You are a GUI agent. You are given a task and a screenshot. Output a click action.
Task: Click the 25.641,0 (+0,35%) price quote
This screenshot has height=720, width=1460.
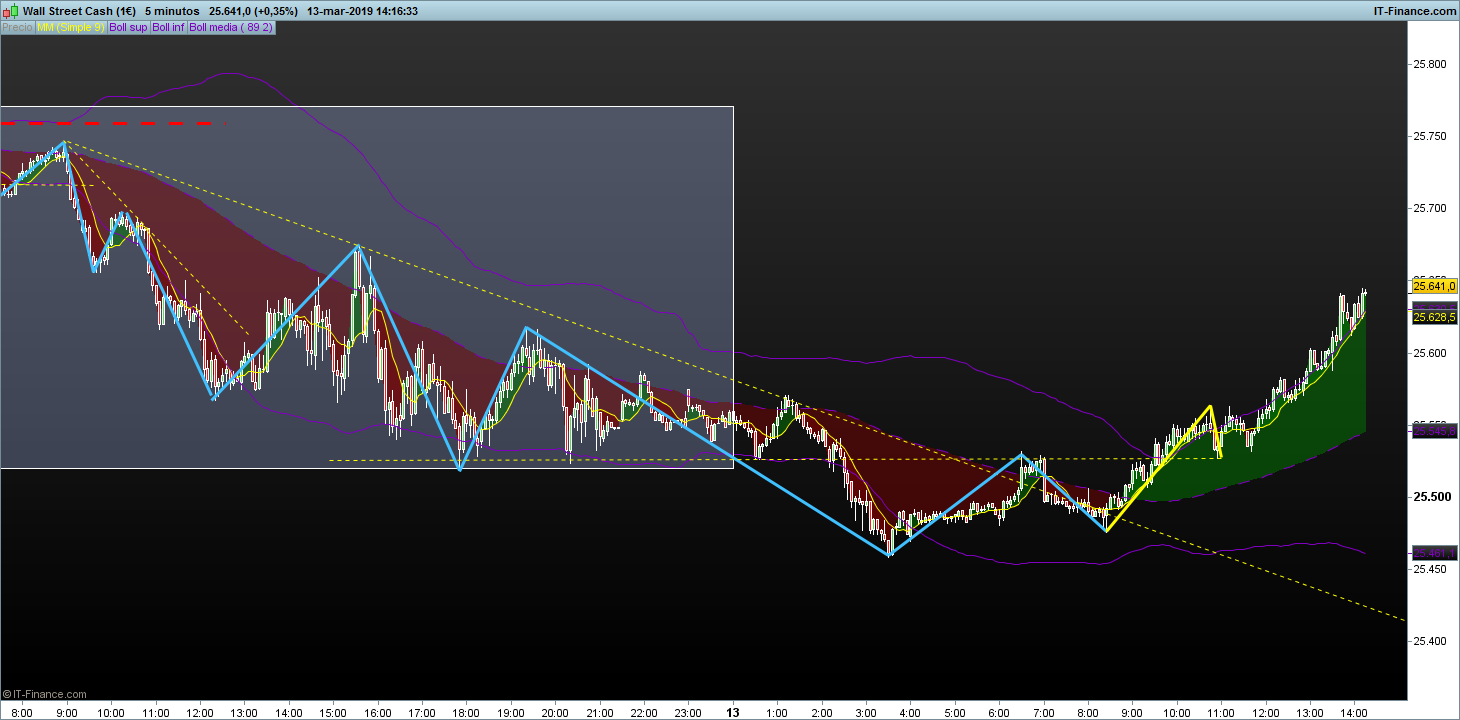254,11
